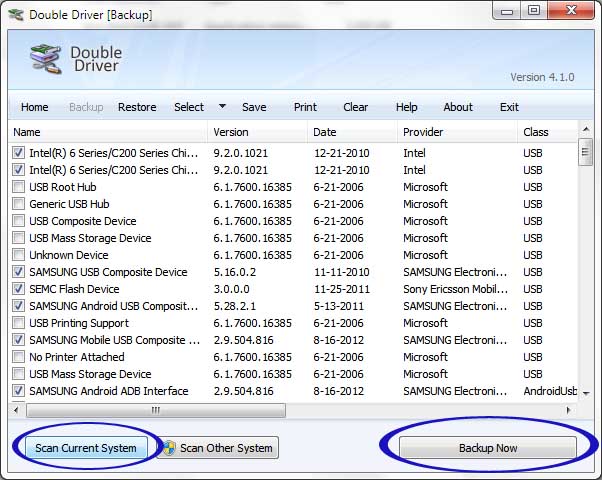Click Exit in the toolbar

pos(509,107)
